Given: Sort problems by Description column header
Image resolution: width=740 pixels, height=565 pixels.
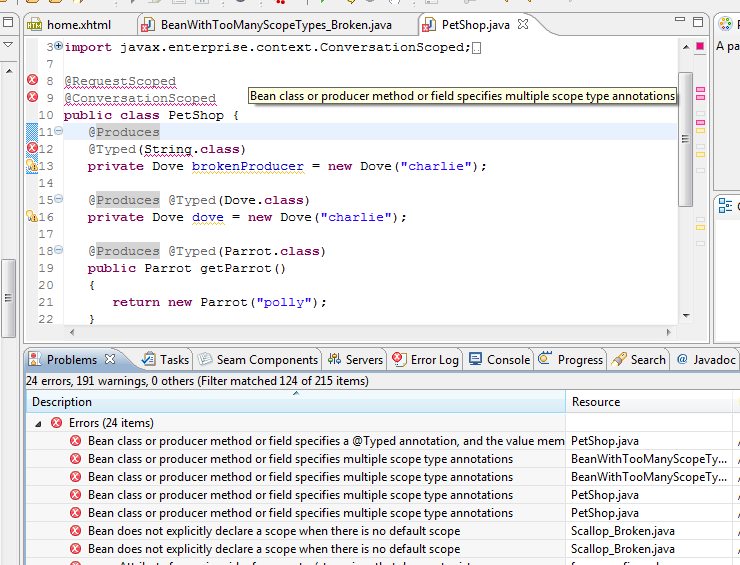Looking at the screenshot, I should [296, 402].
